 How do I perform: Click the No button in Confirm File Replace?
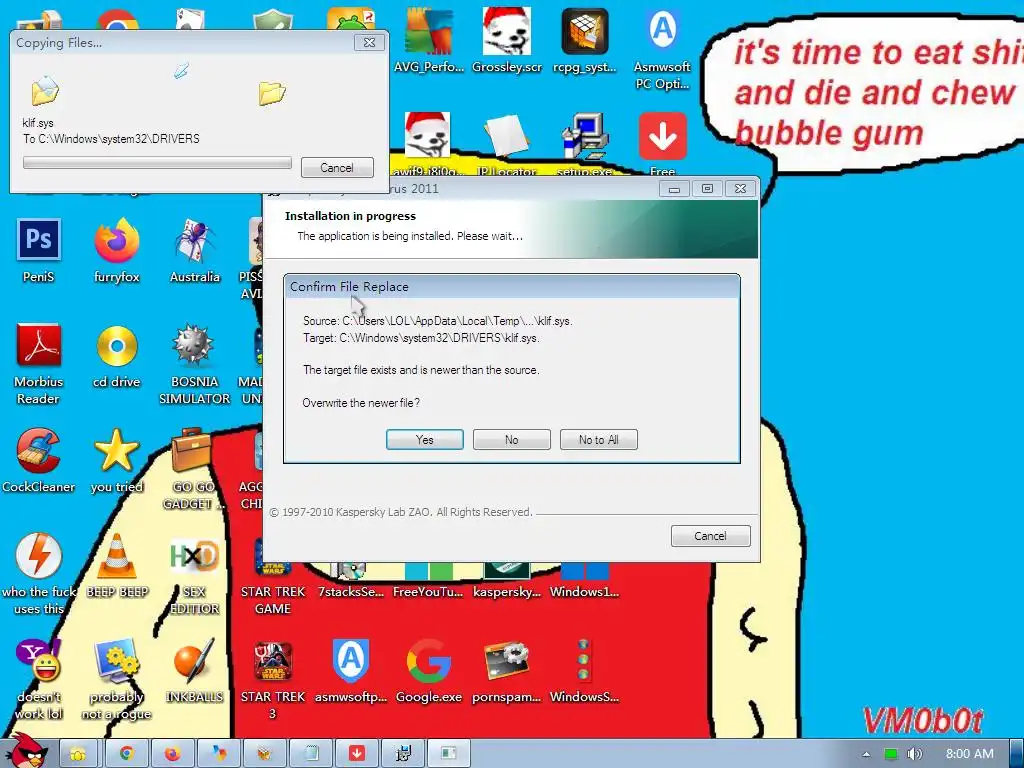coord(511,440)
